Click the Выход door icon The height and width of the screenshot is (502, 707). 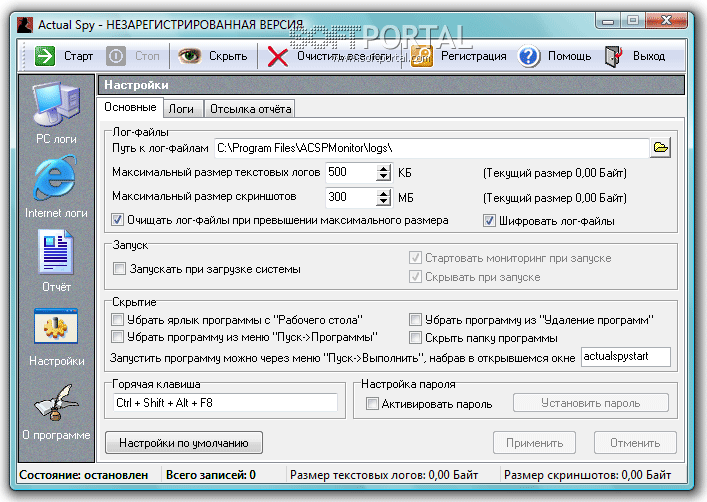click(614, 56)
